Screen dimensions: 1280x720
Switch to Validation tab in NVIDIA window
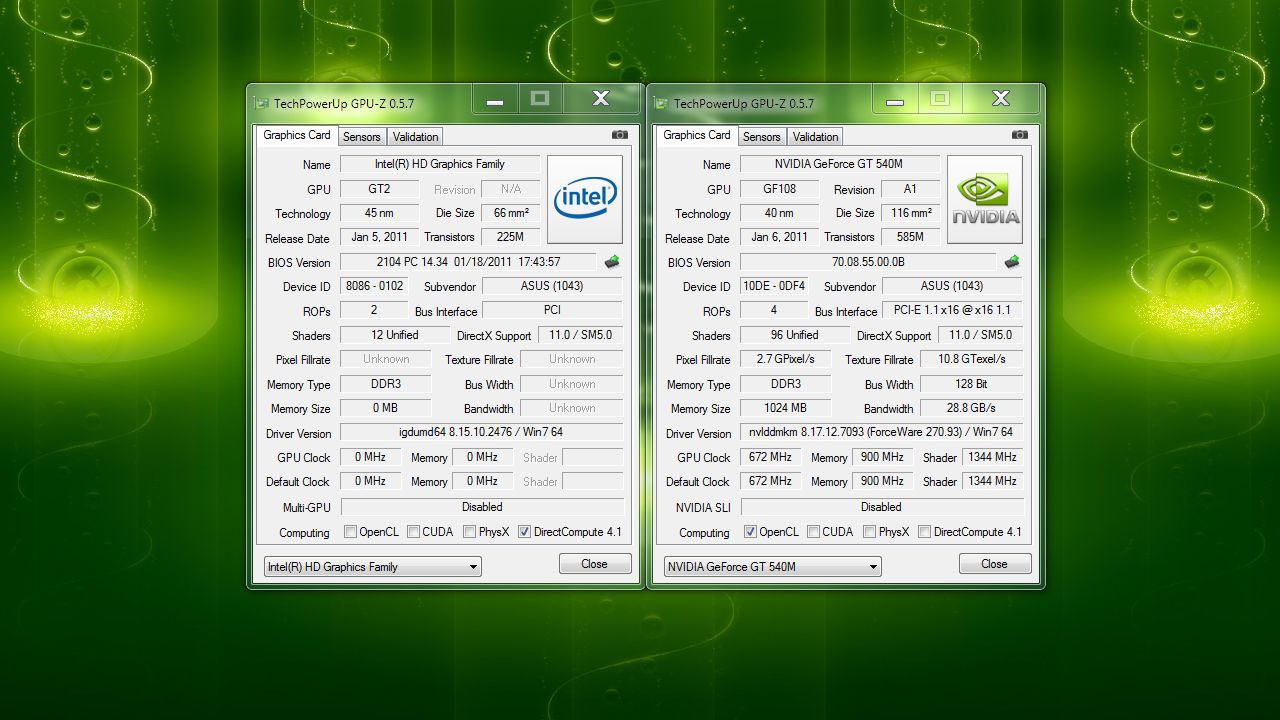815,137
